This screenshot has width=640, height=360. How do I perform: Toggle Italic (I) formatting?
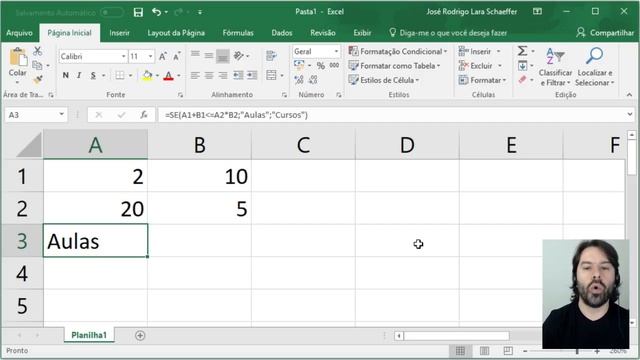[79, 75]
